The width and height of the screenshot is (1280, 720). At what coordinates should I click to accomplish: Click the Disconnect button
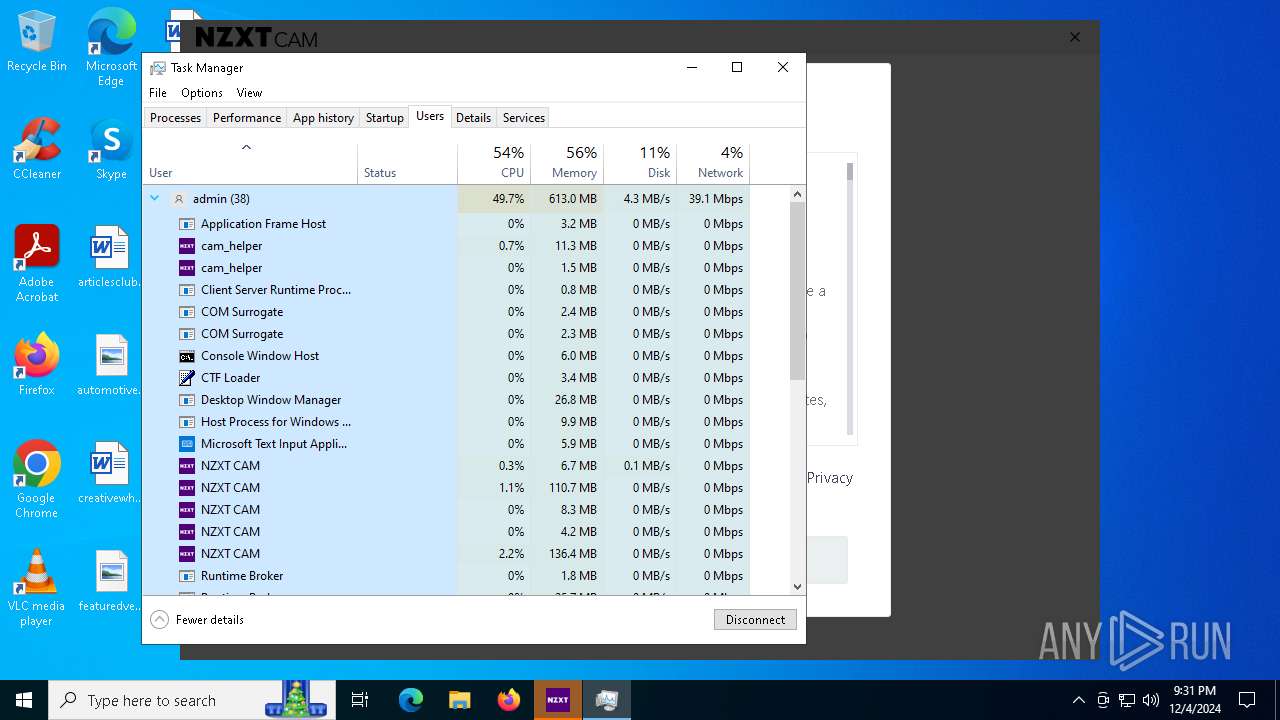coord(755,620)
